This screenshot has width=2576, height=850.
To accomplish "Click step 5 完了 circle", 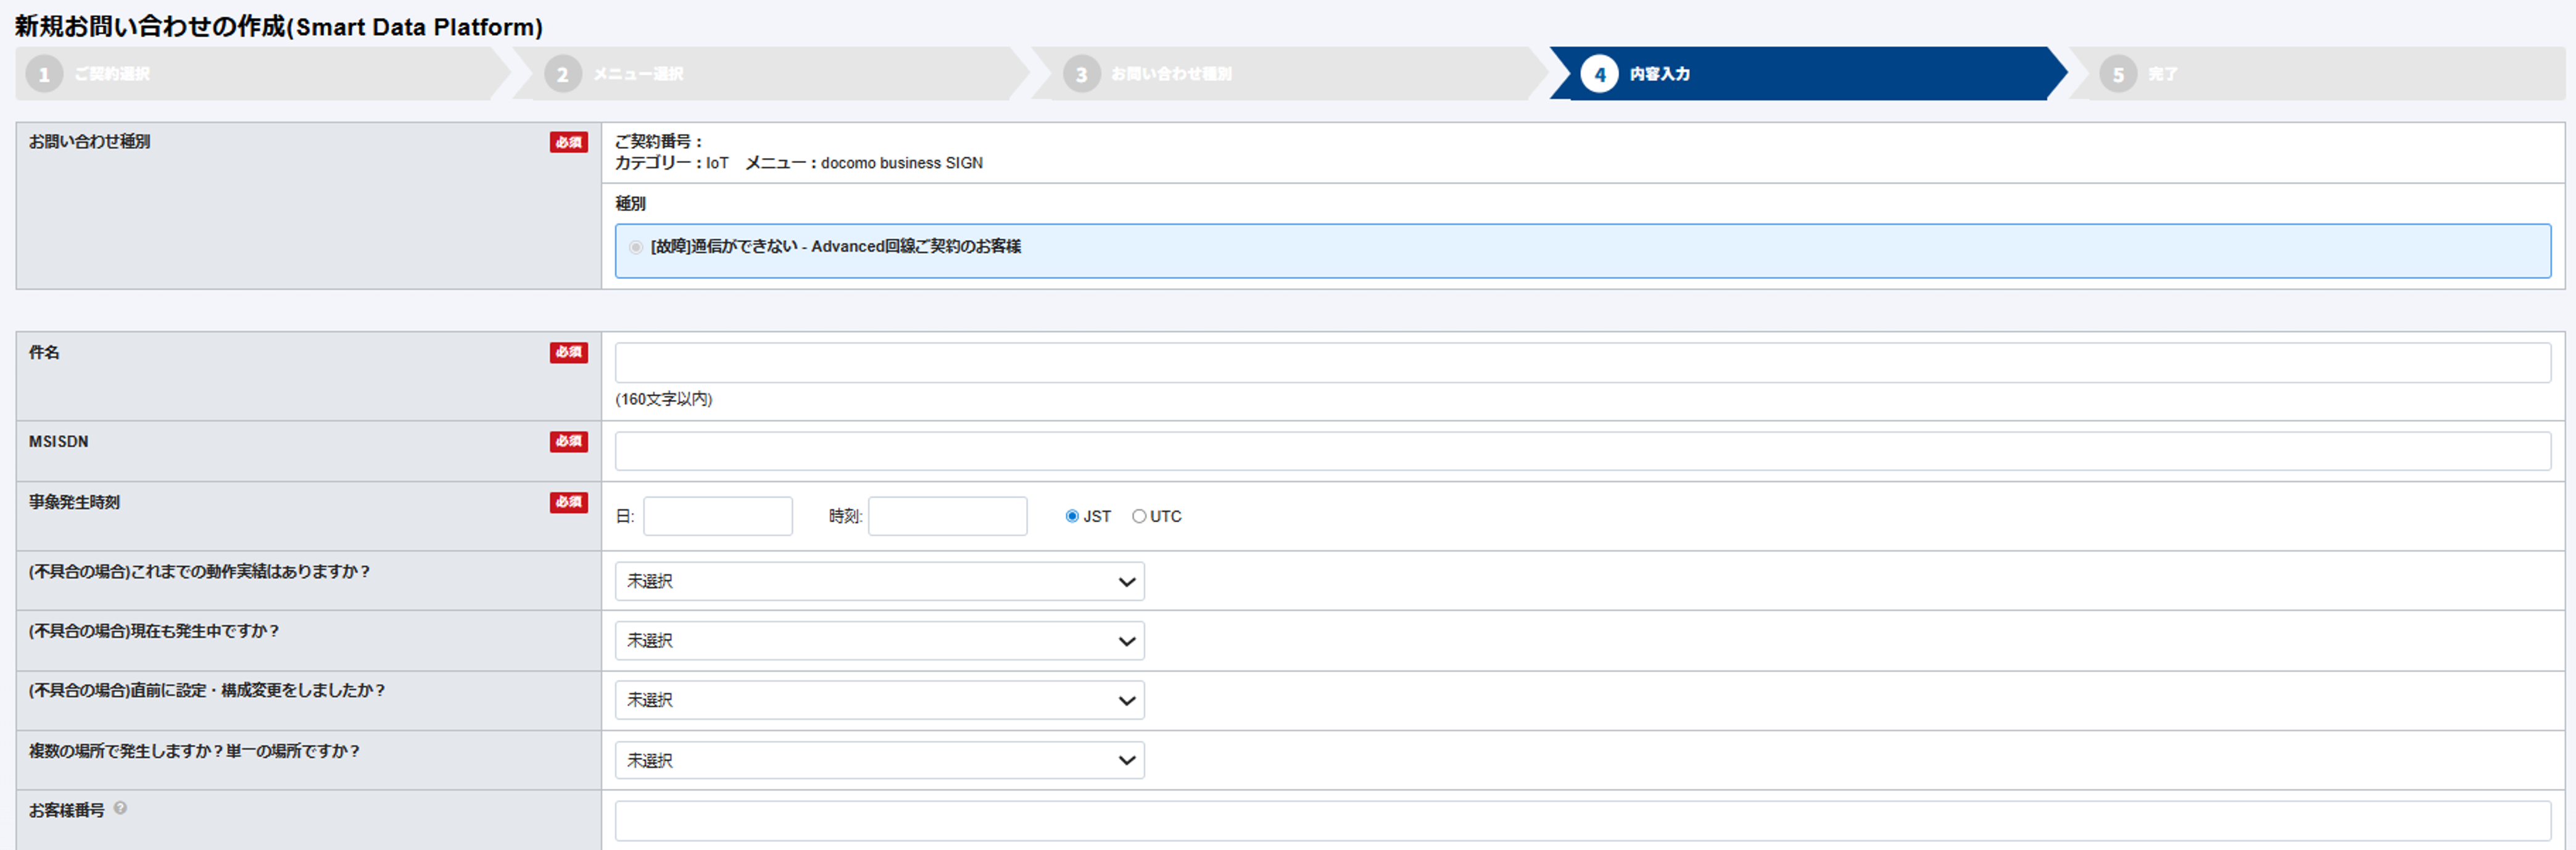I will tap(2117, 75).
